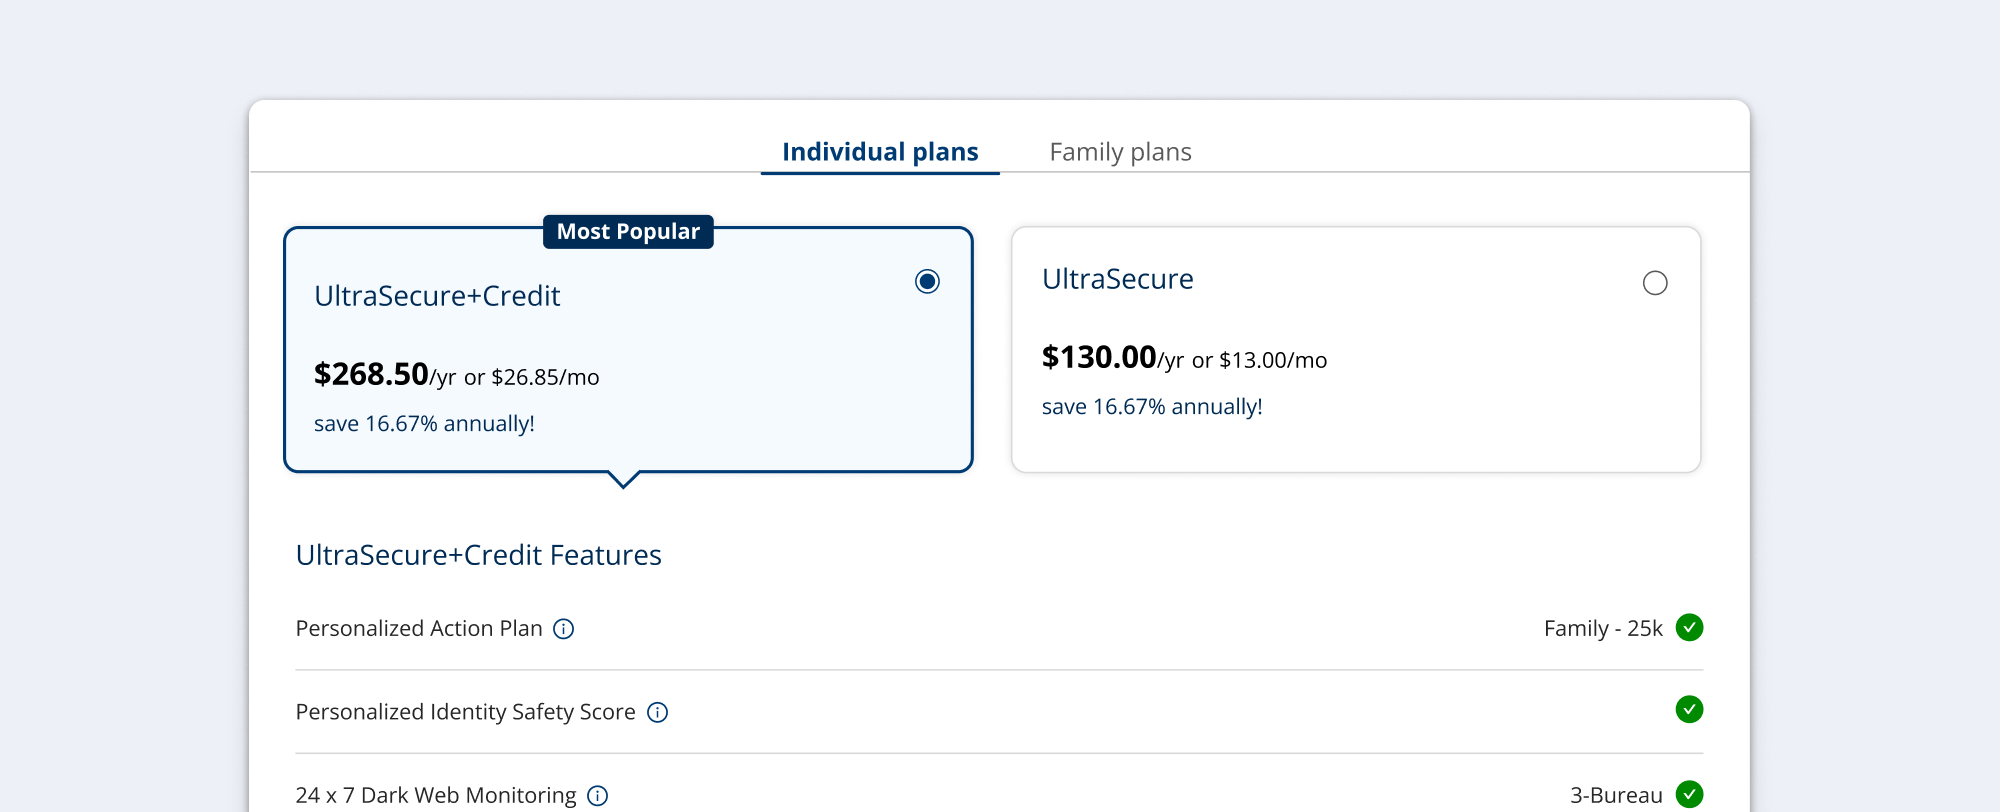Select the UltraSecure+Credit radio button
Screen dimensions: 2000x812
point(927,282)
